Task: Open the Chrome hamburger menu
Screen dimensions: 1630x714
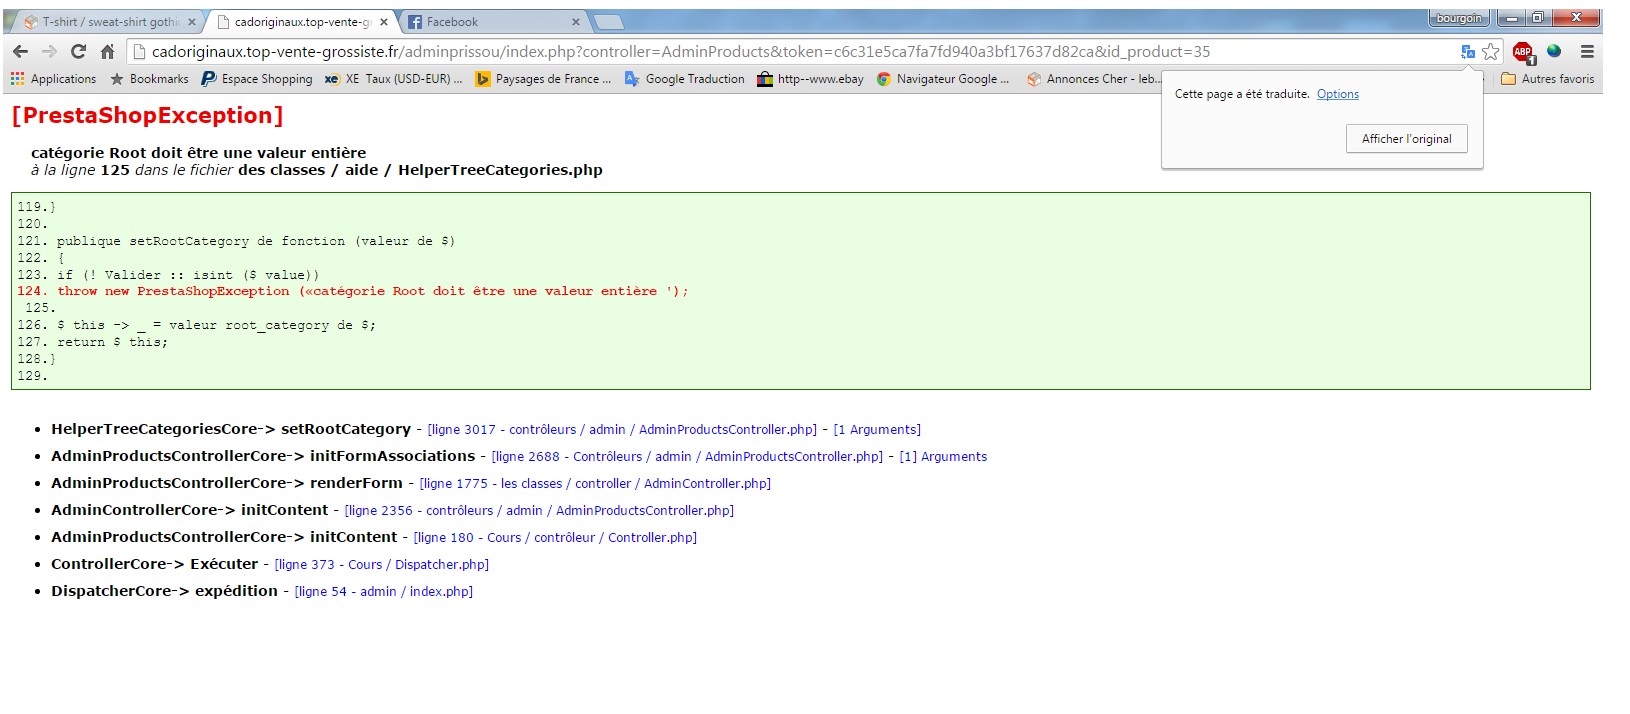Action: (x=1587, y=52)
